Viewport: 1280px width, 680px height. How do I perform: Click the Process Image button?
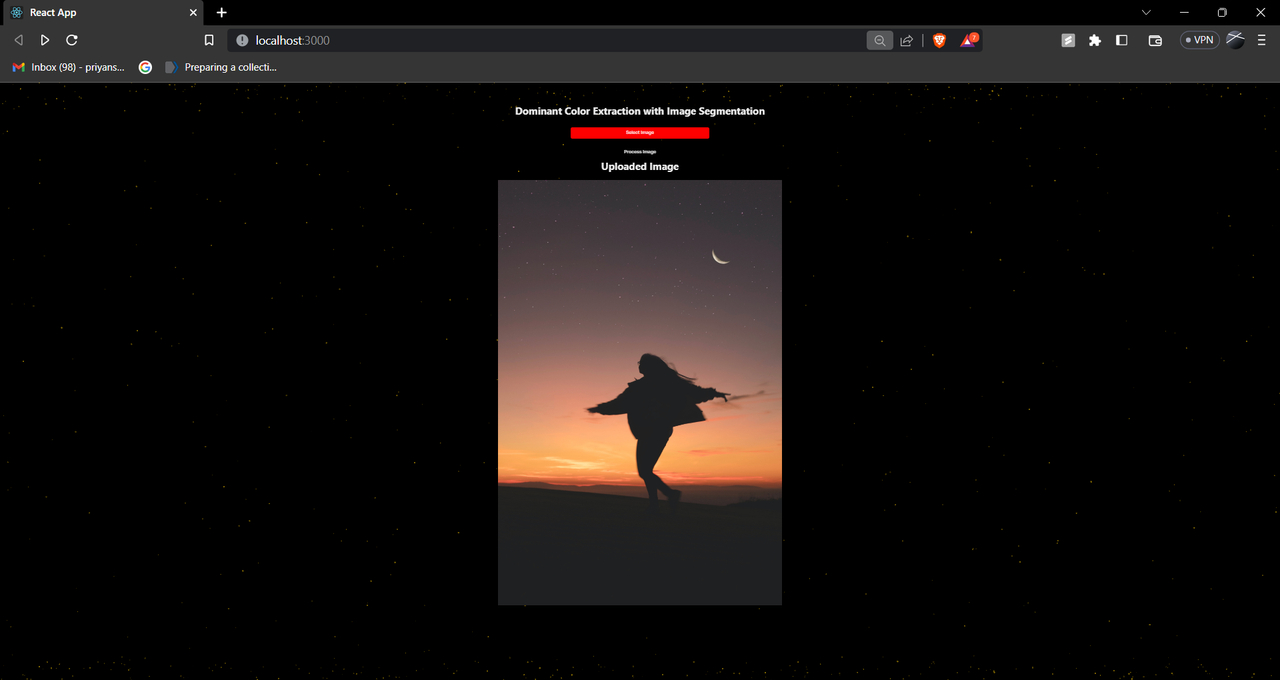click(640, 152)
